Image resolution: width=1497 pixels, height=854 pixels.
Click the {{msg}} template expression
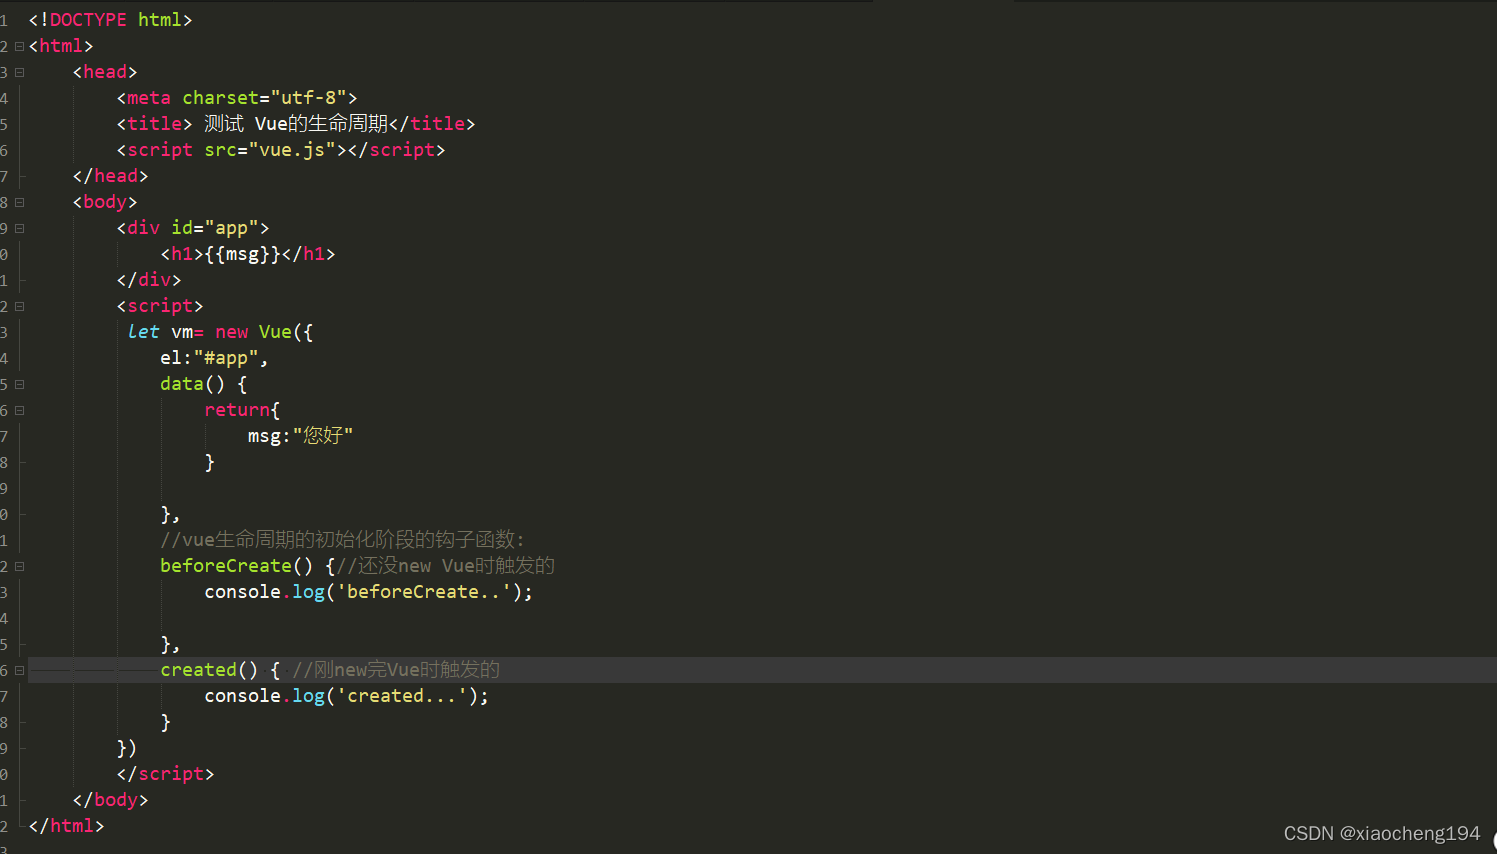[243, 254]
